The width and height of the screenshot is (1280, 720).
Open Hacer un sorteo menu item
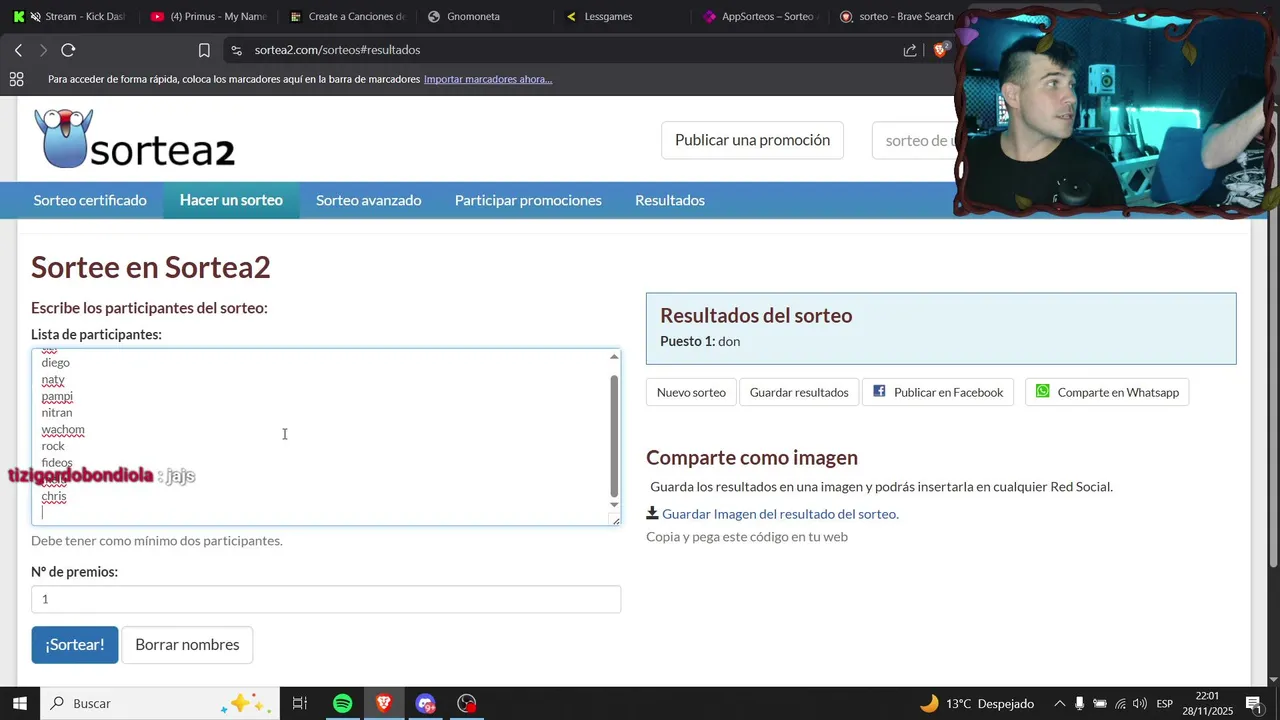[x=231, y=200]
